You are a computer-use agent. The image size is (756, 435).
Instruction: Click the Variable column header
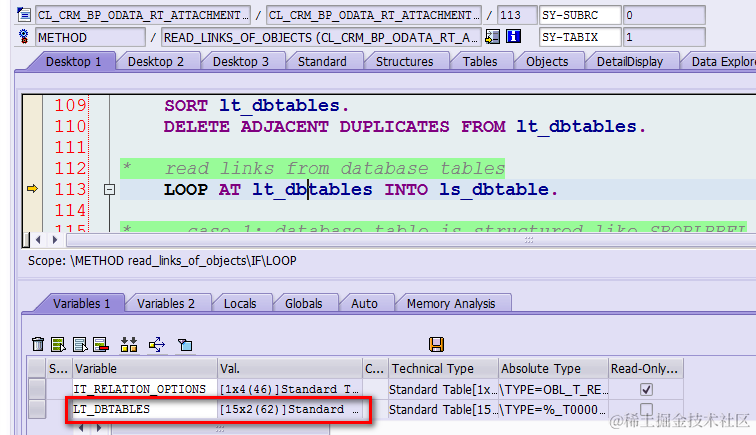[x=145, y=368]
